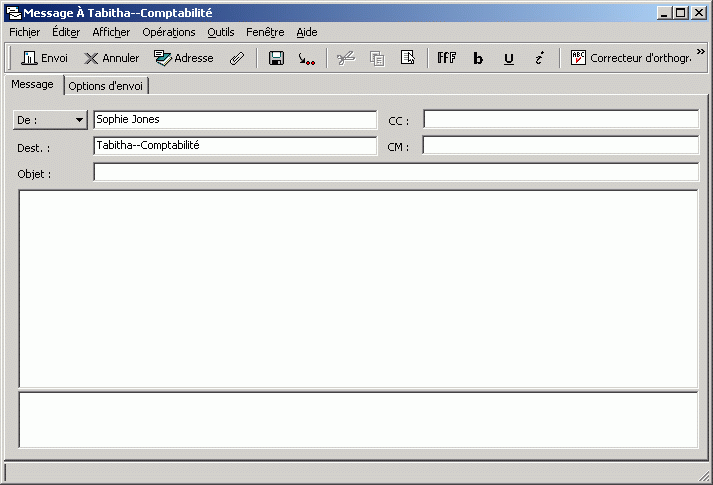Expand the toolbar overflow chevron

pyautogui.click(x=701, y=51)
